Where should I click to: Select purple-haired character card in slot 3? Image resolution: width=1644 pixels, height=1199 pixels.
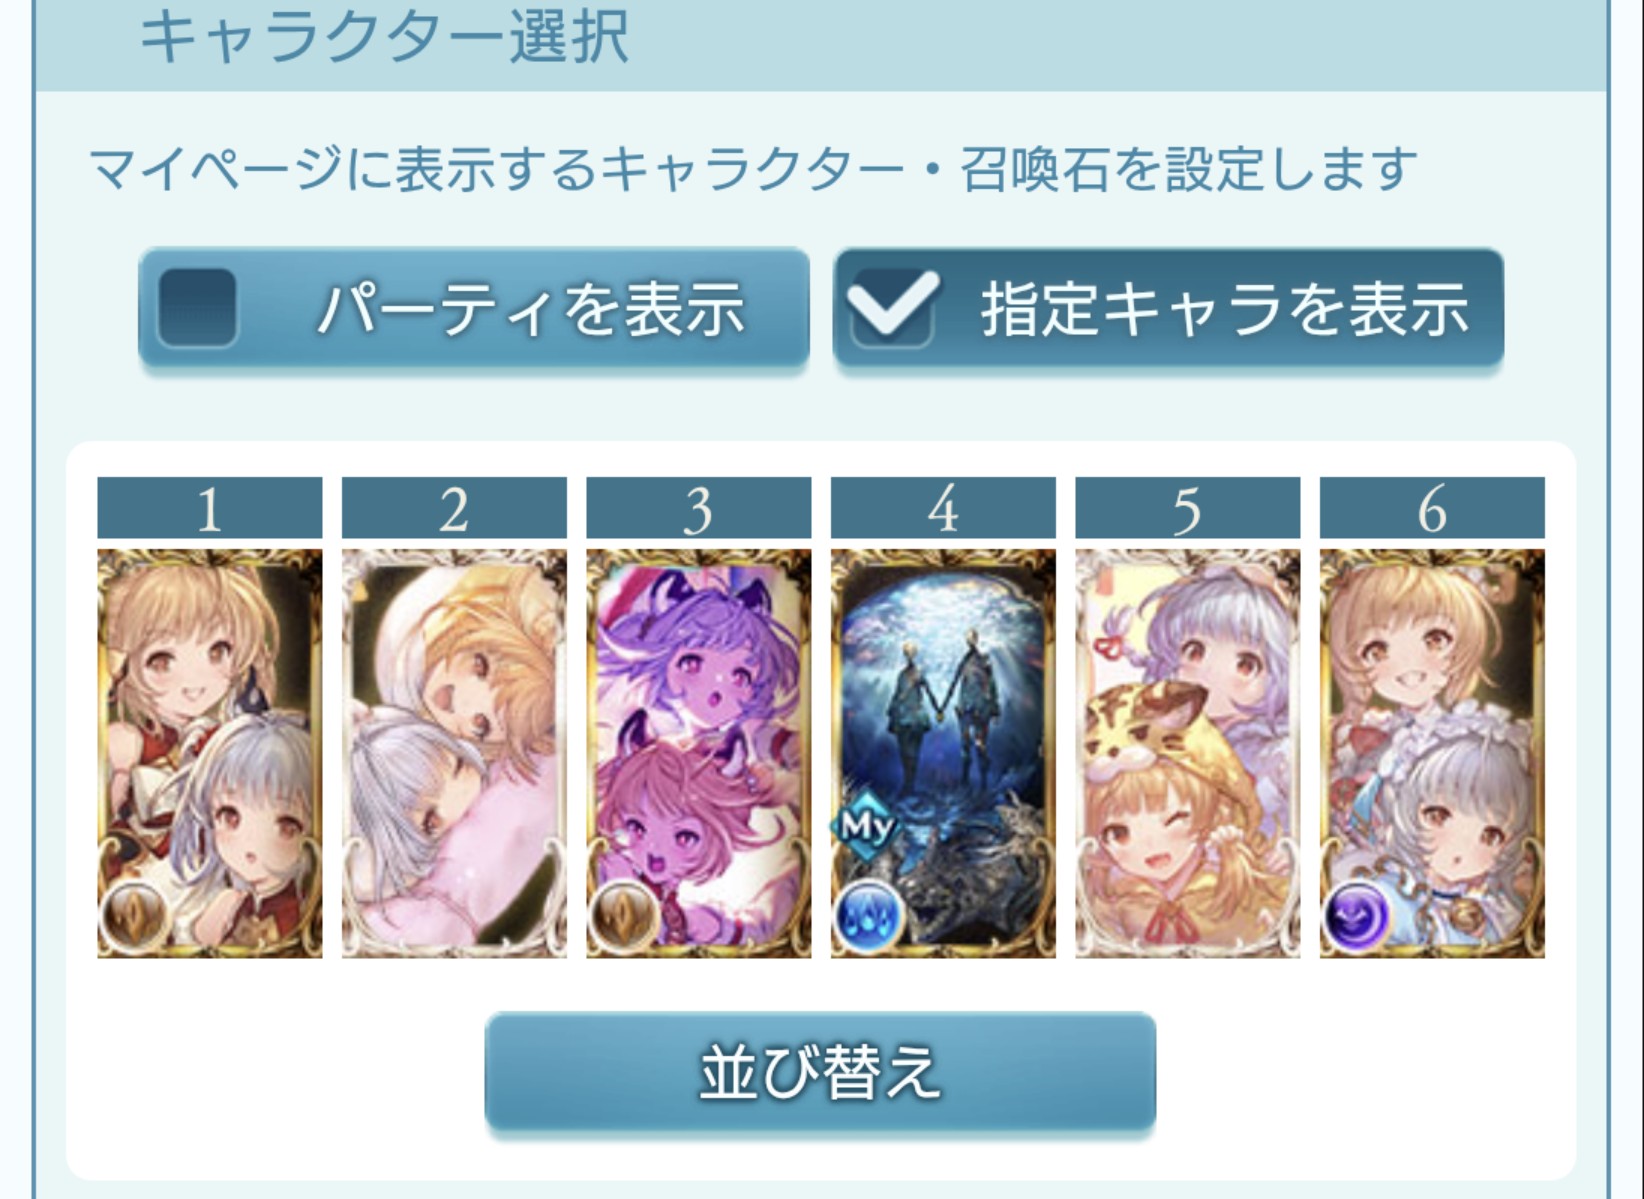(699, 753)
